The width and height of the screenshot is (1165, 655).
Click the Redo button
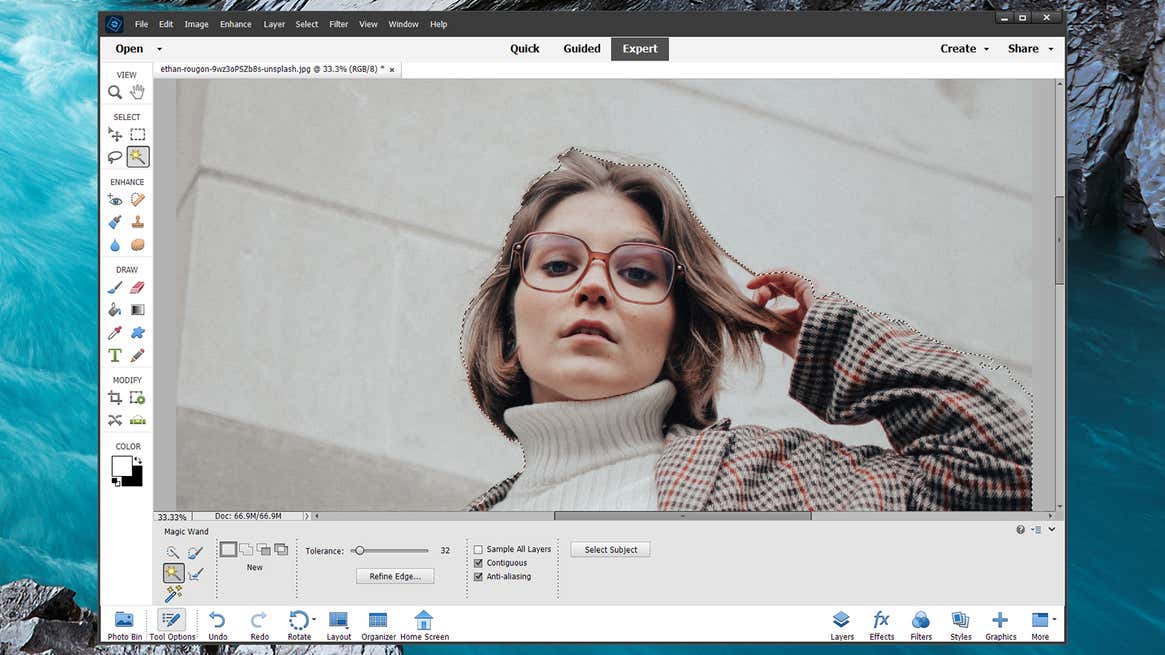point(259,625)
